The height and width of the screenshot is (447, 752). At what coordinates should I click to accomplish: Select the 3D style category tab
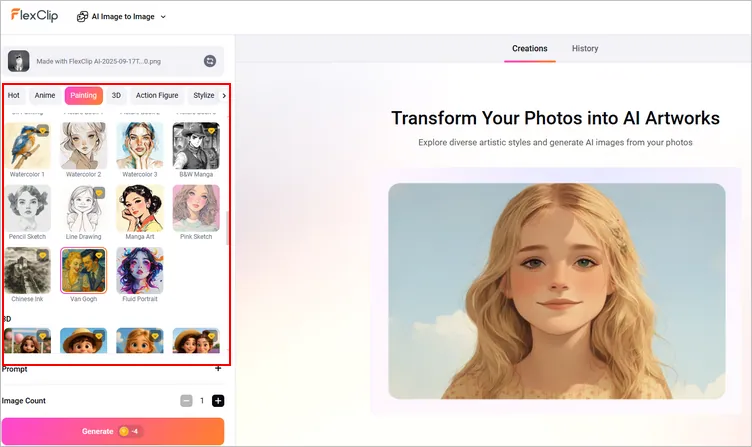116,96
